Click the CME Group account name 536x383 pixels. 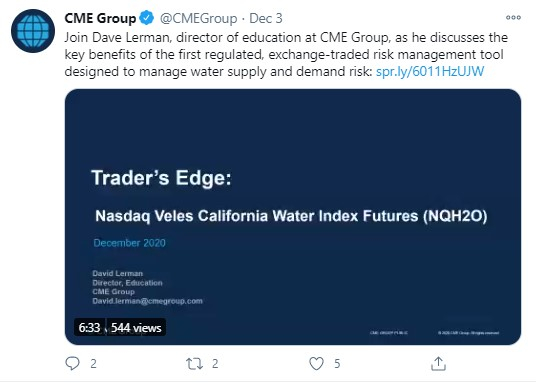100,18
